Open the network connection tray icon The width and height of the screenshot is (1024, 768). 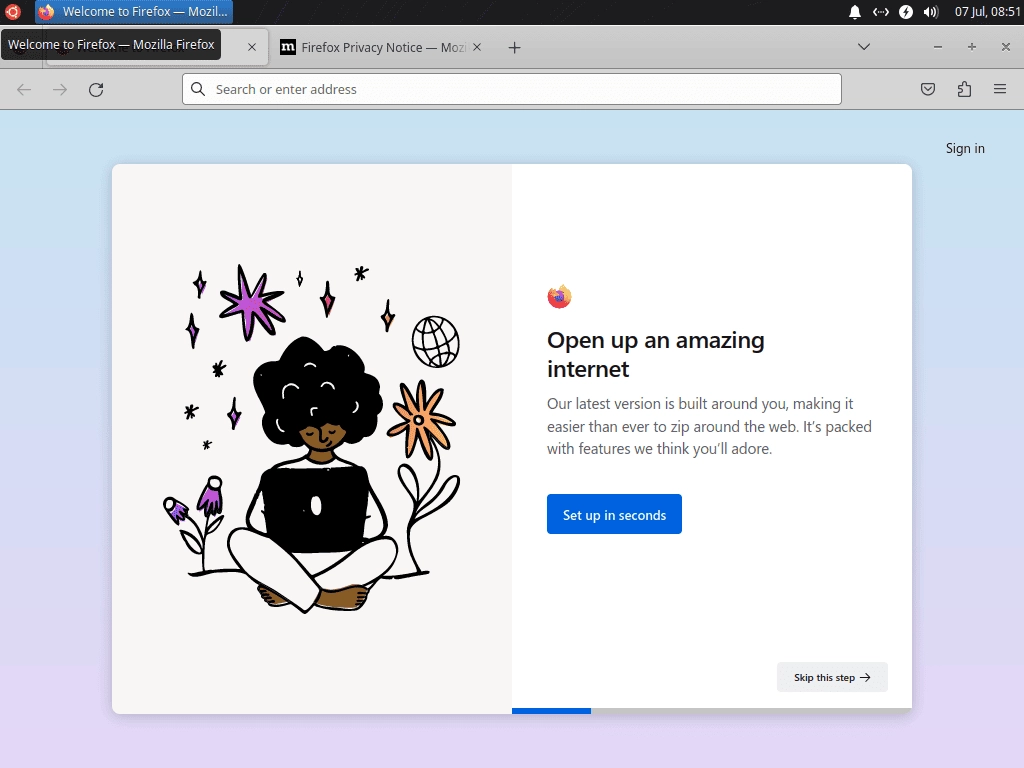pos(880,12)
